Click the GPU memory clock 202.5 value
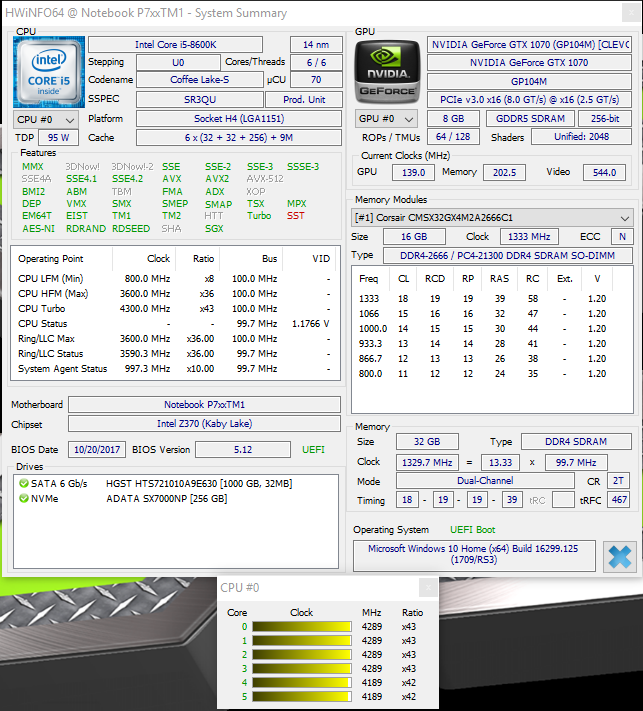Viewport: 643px width, 711px height. coord(504,172)
